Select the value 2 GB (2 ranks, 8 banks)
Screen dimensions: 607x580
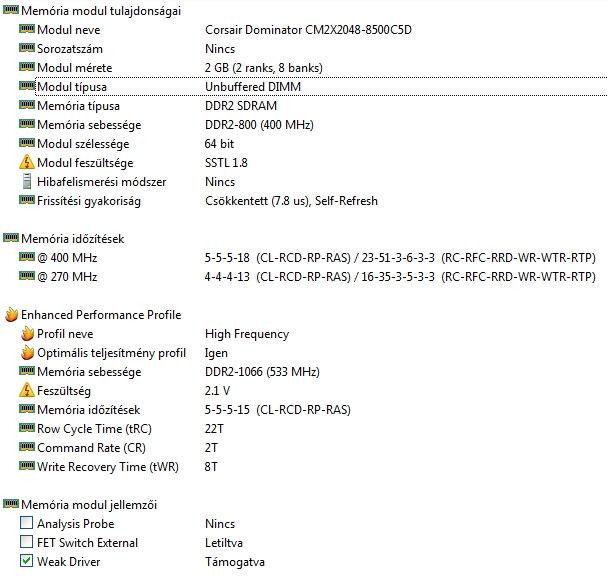(264, 68)
